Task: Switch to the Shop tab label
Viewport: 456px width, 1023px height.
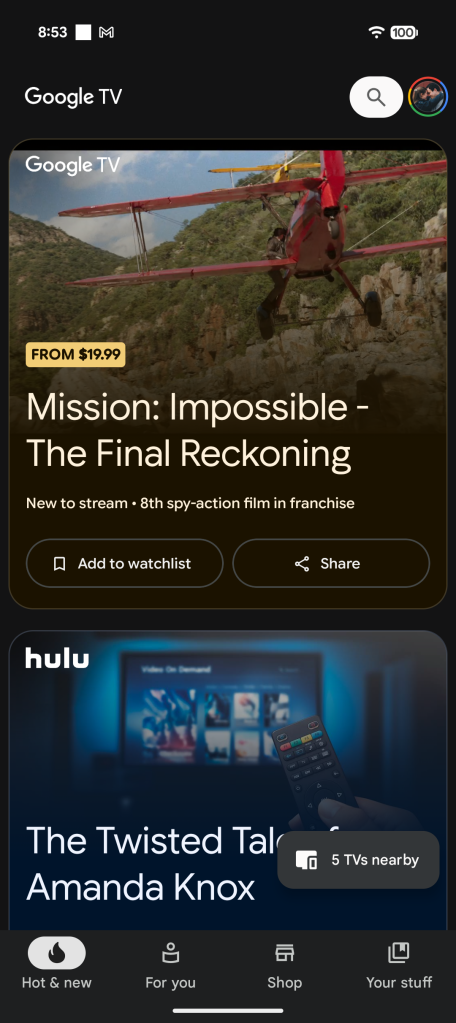Action: tap(284, 983)
